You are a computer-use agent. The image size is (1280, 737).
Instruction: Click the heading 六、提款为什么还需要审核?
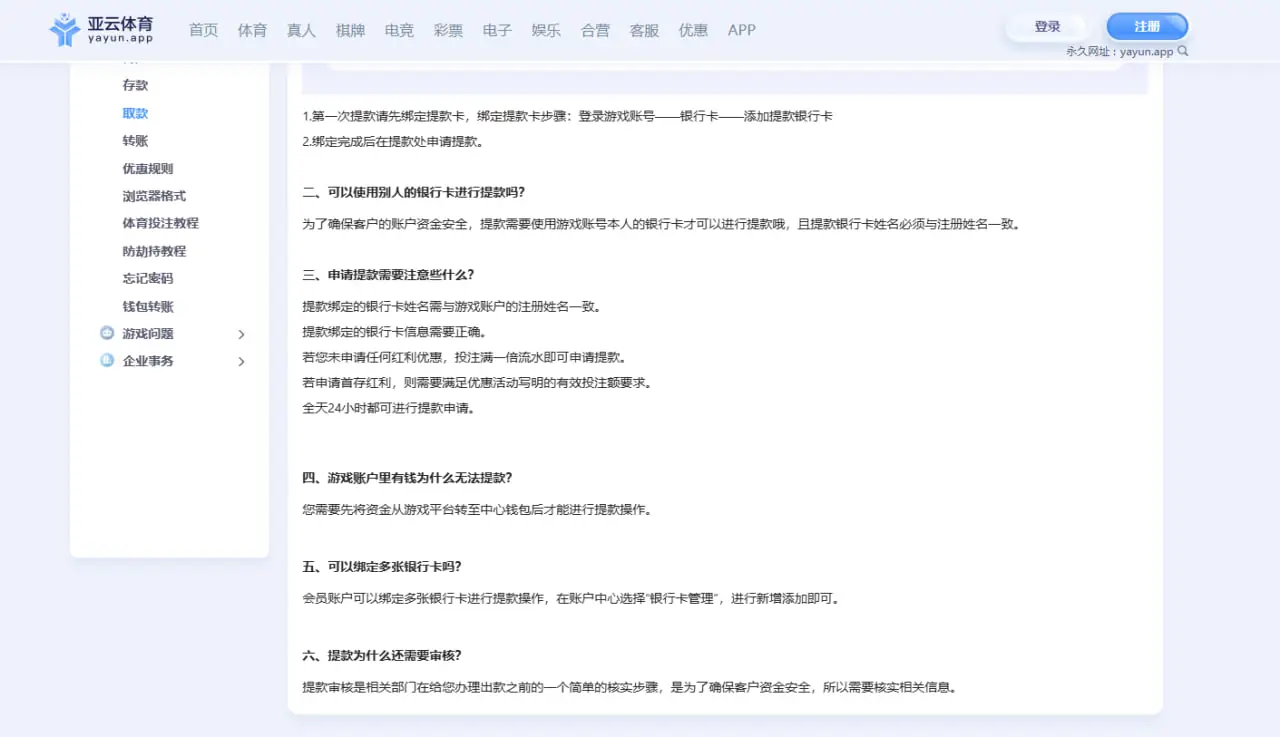click(382, 656)
